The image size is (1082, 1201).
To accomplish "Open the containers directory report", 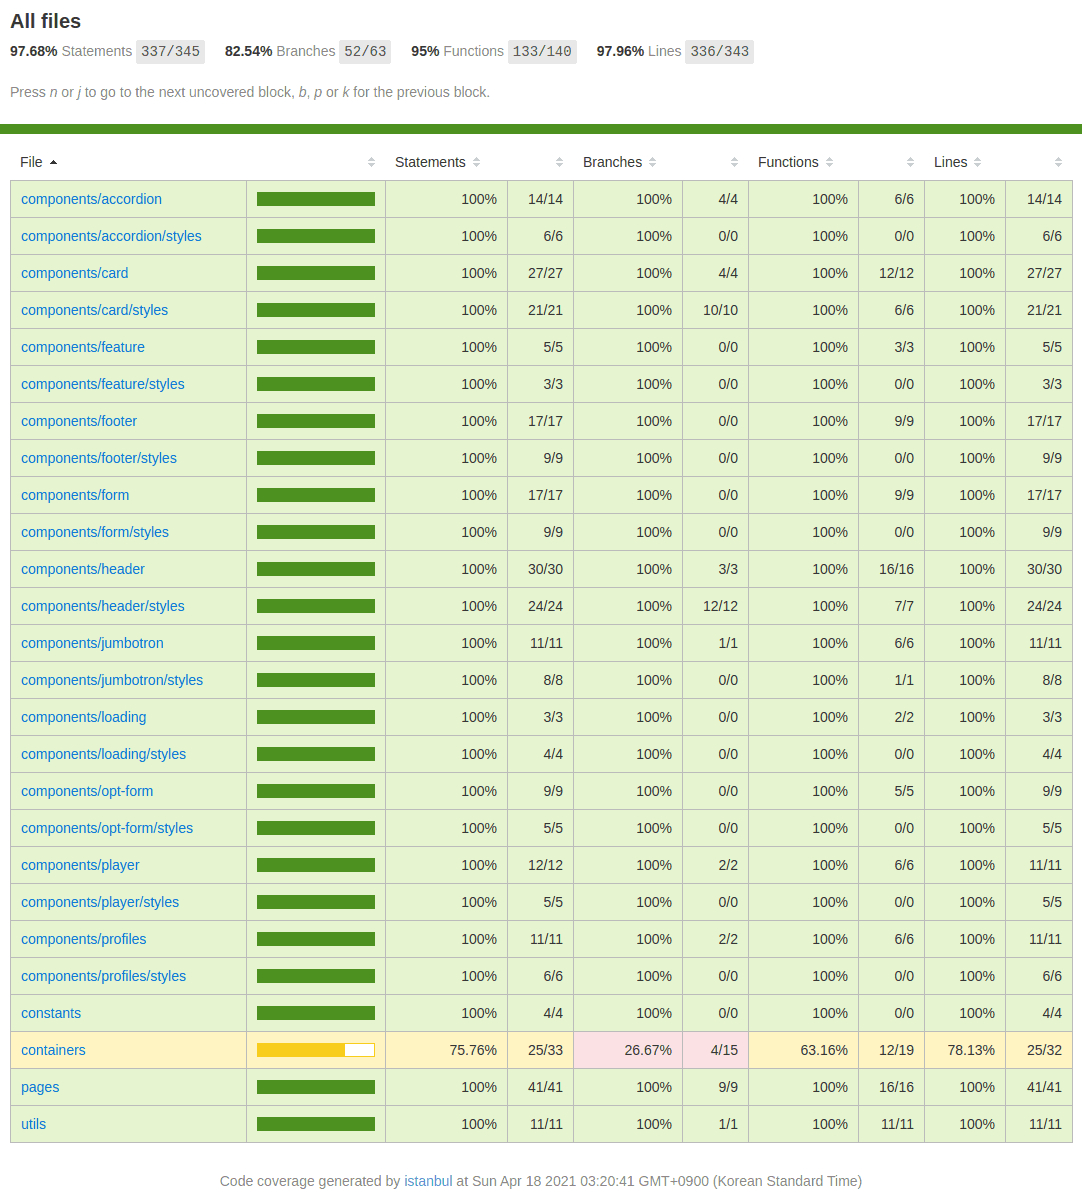I will 53,1050.
